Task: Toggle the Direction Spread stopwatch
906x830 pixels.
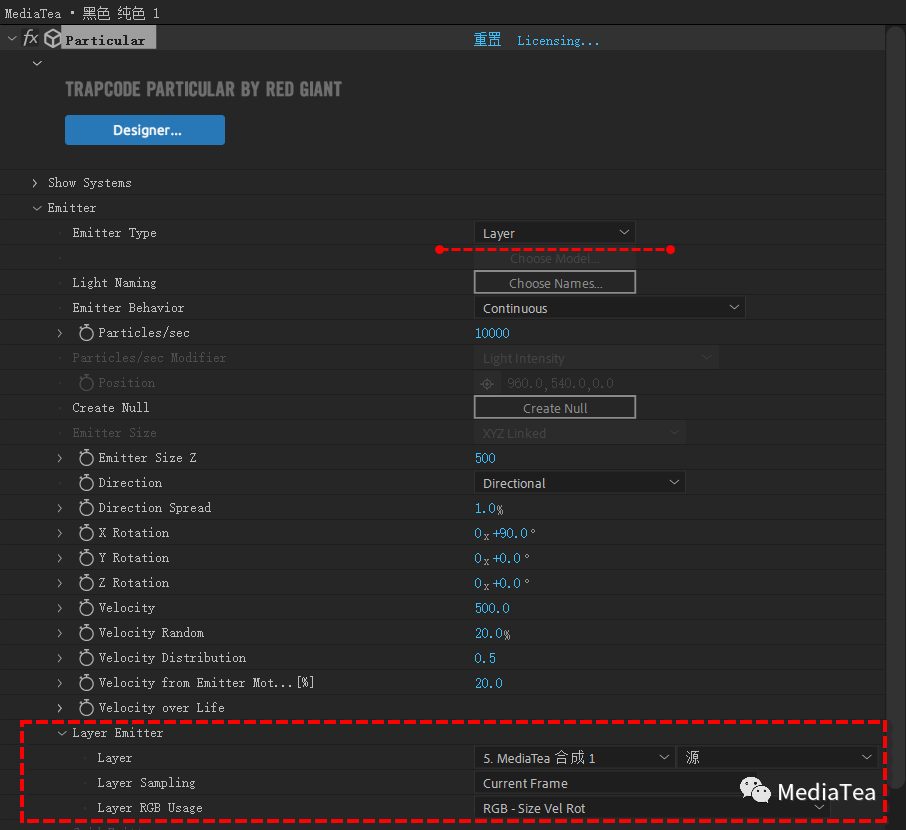Action: pyautogui.click(x=86, y=508)
